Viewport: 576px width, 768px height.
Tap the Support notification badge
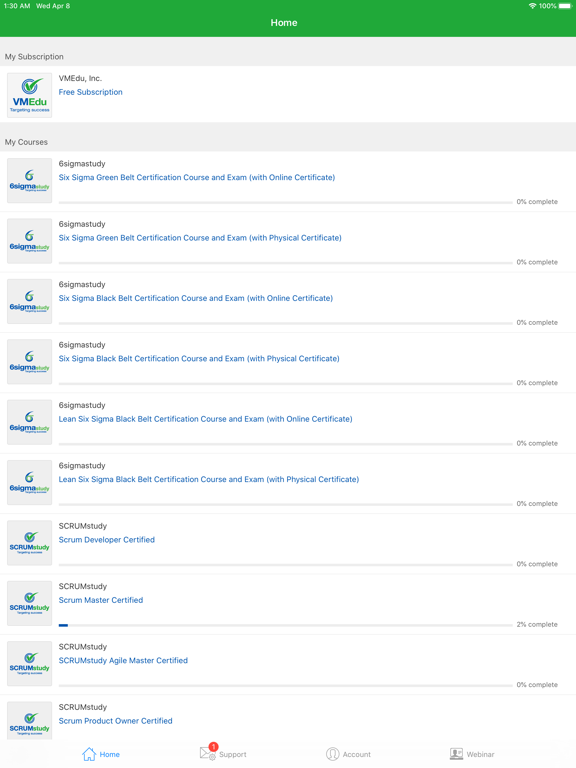tap(213, 747)
